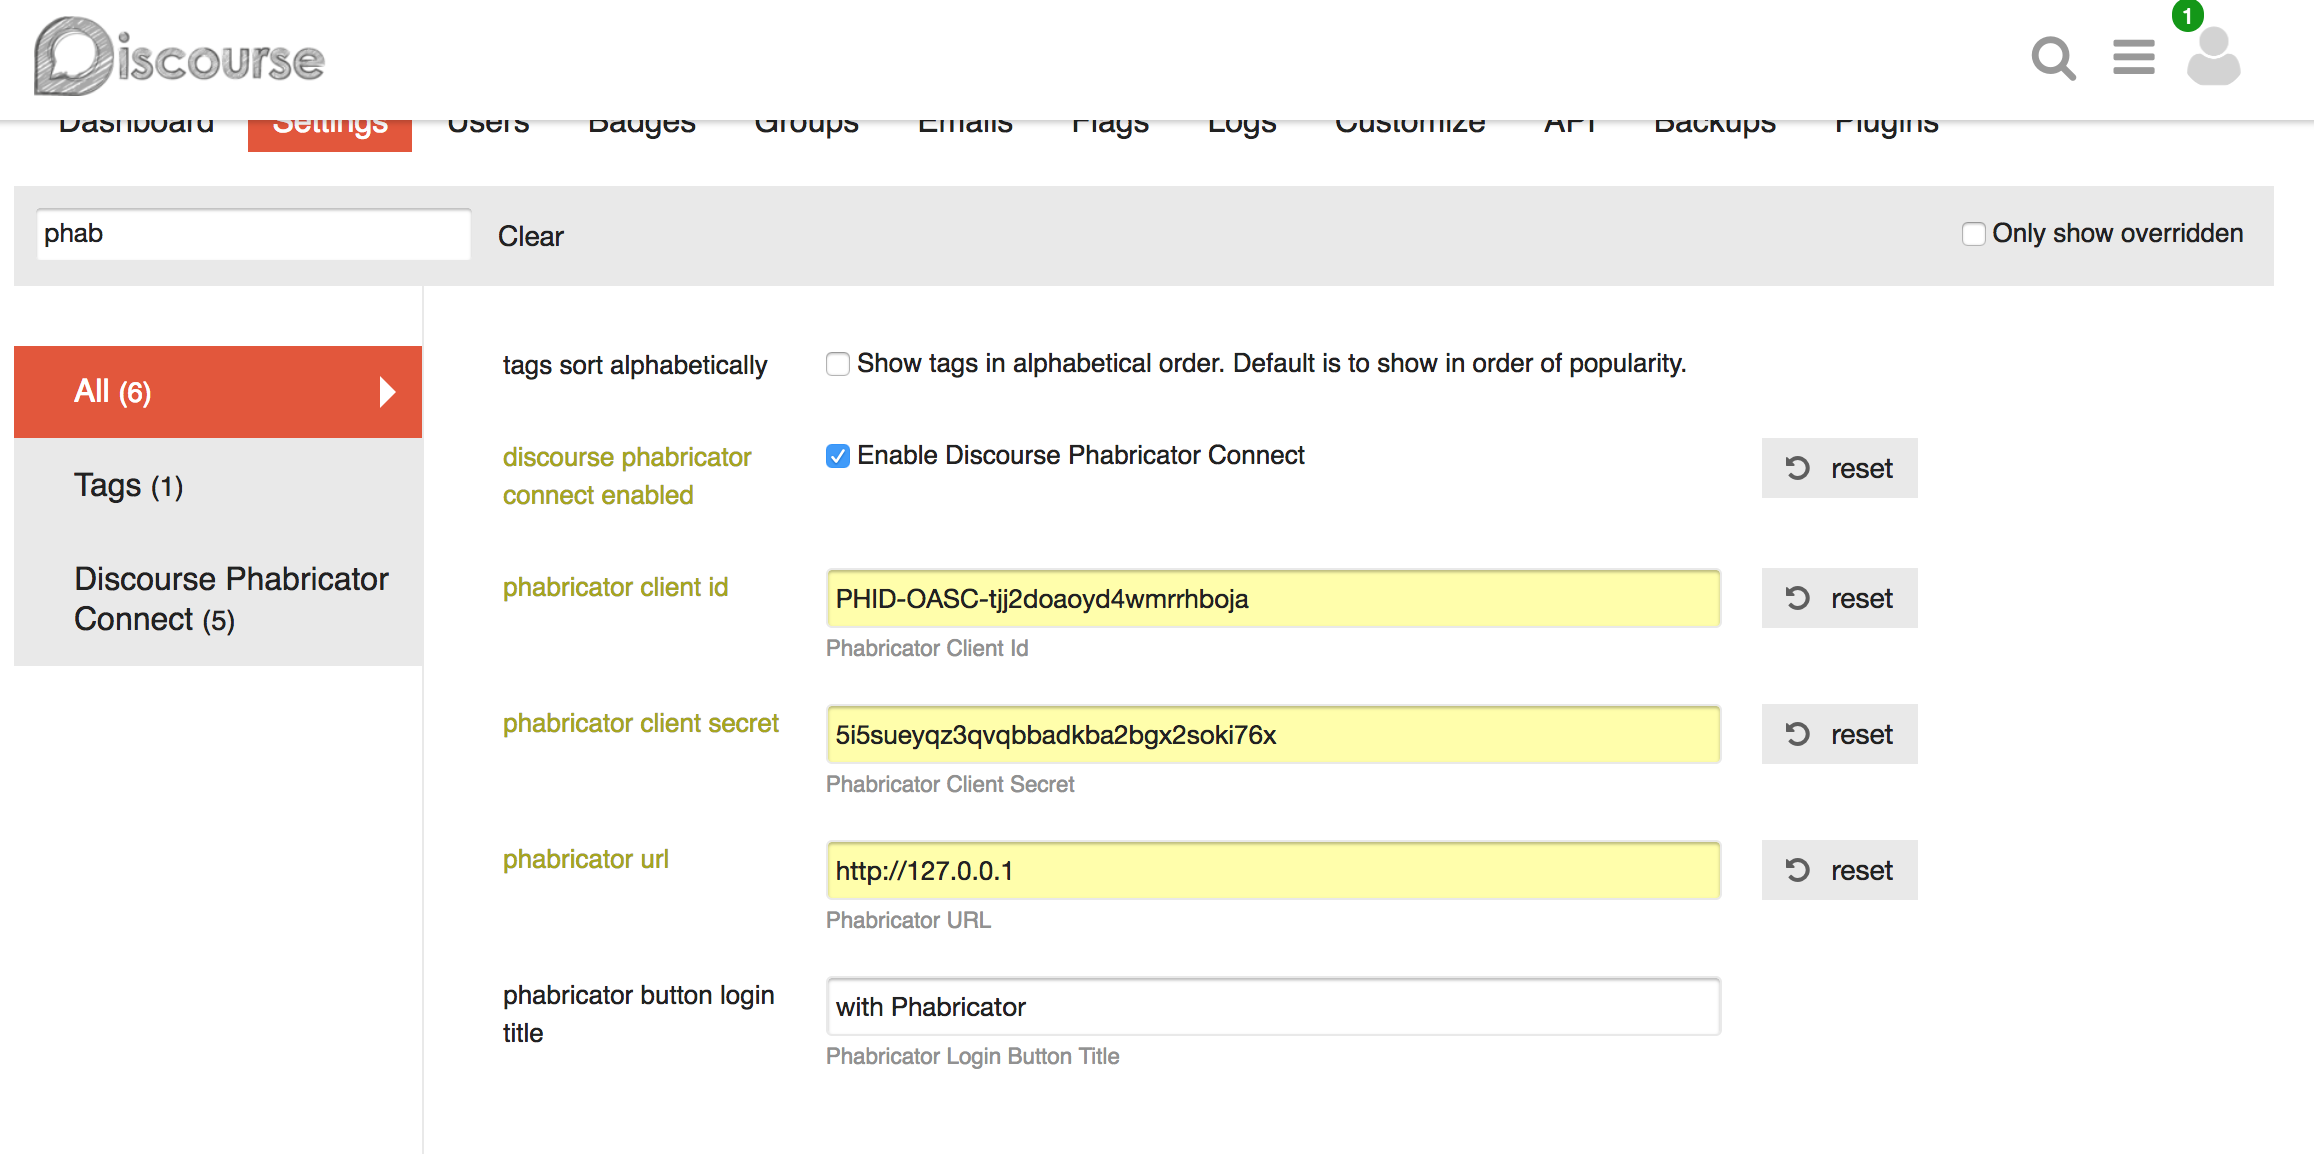This screenshot has height=1154, width=2314.
Task: Reset discourse phabricator connect enabled setting
Action: click(1839, 468)
